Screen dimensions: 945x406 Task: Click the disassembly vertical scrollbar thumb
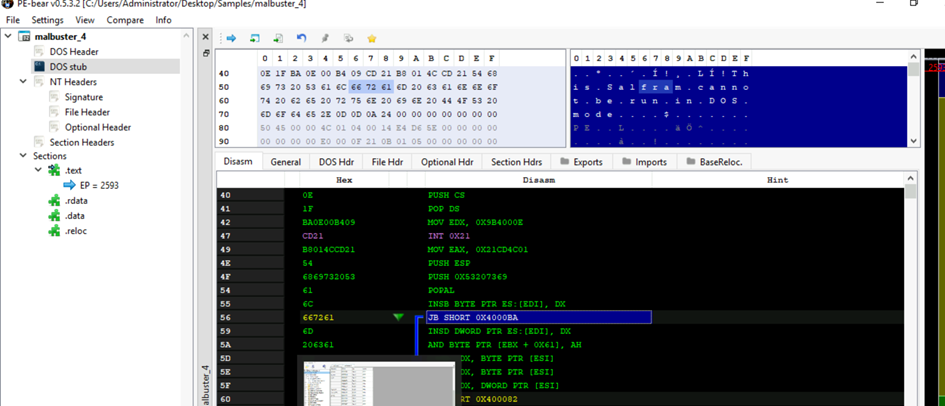click(x=910, y=192)
